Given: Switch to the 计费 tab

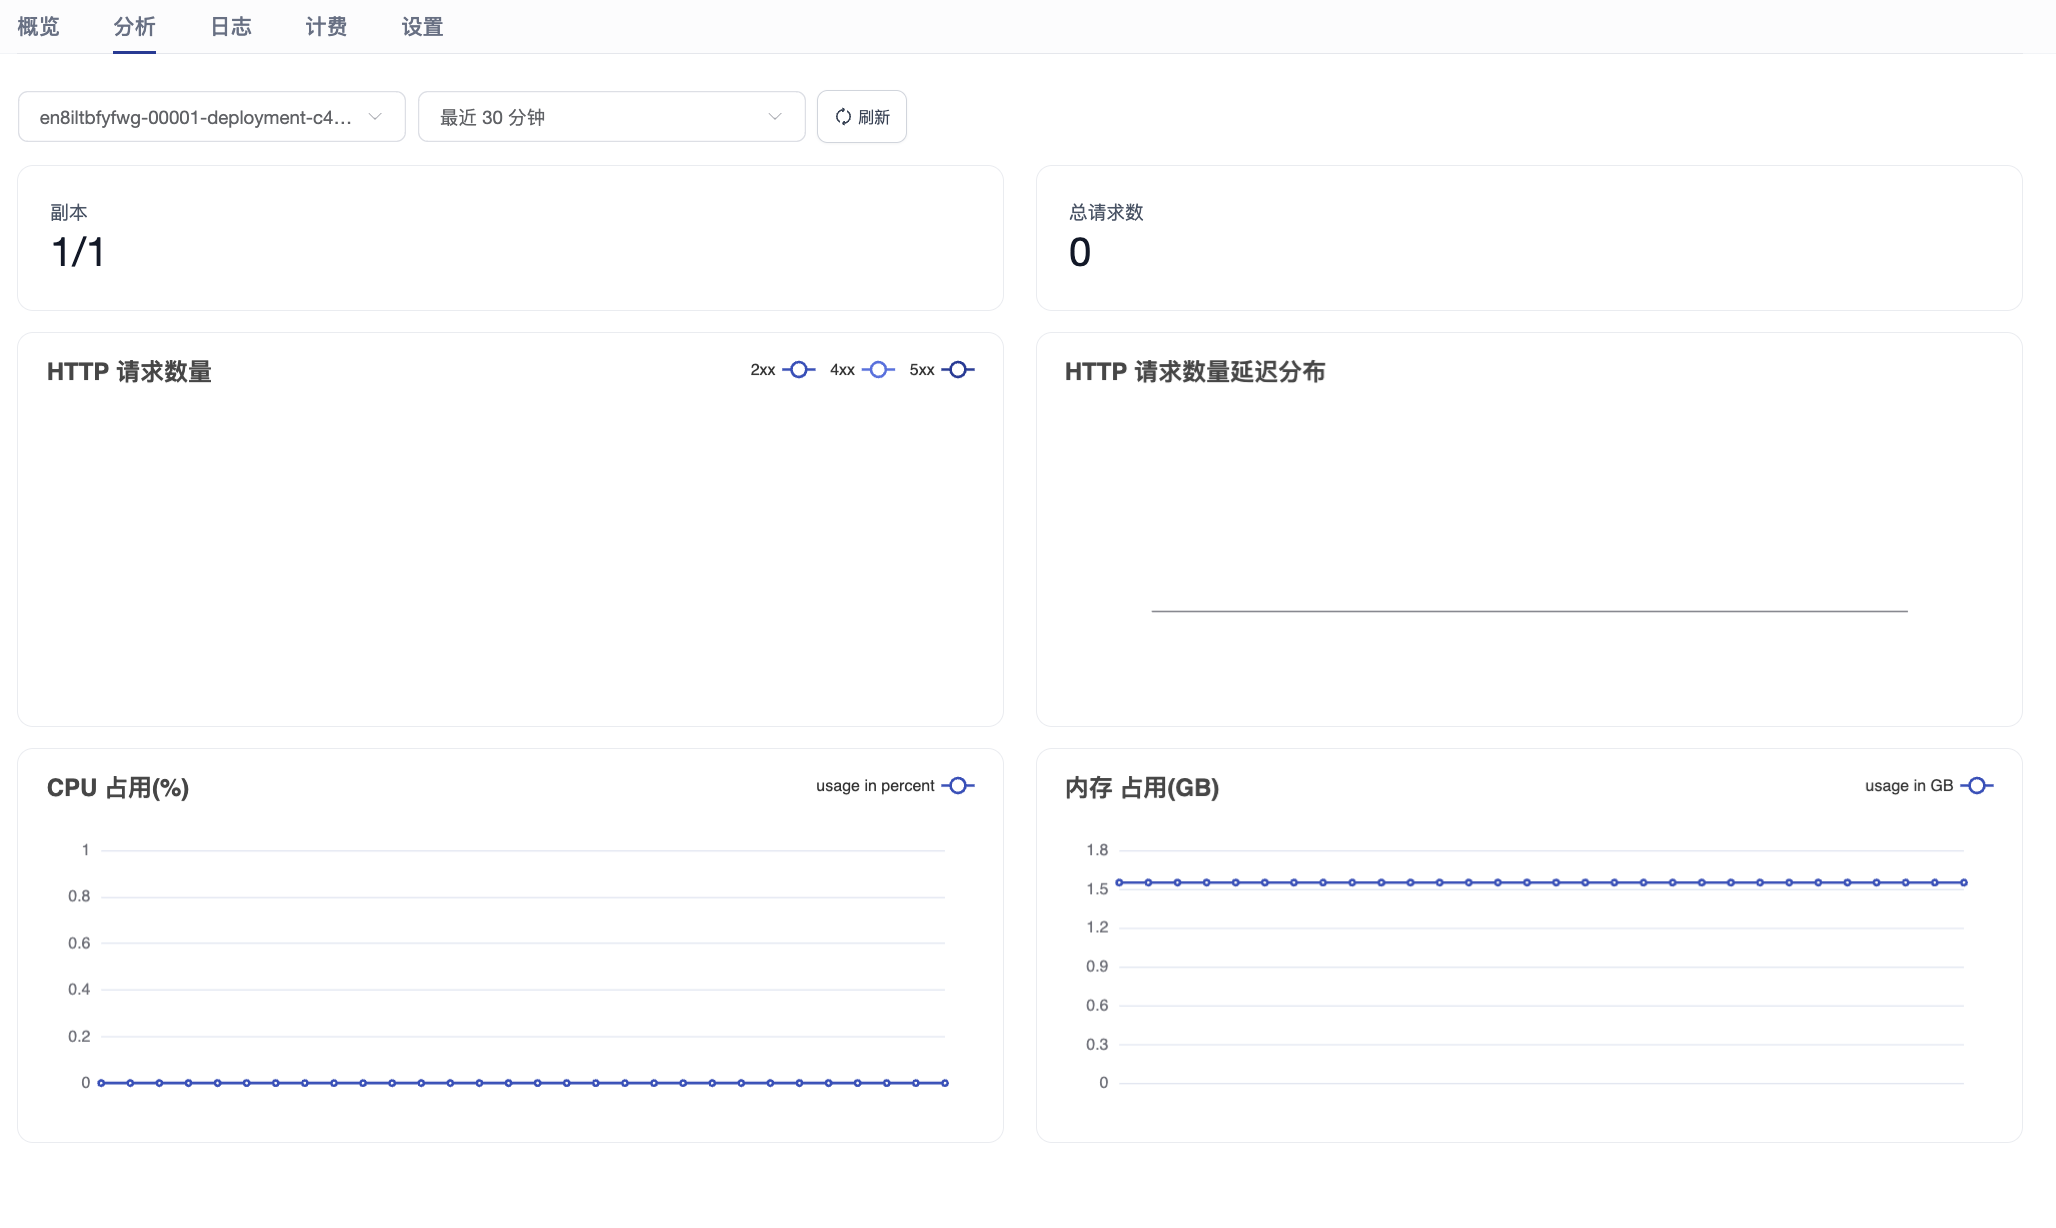Looking at the screenshot, I should (325, 27).
